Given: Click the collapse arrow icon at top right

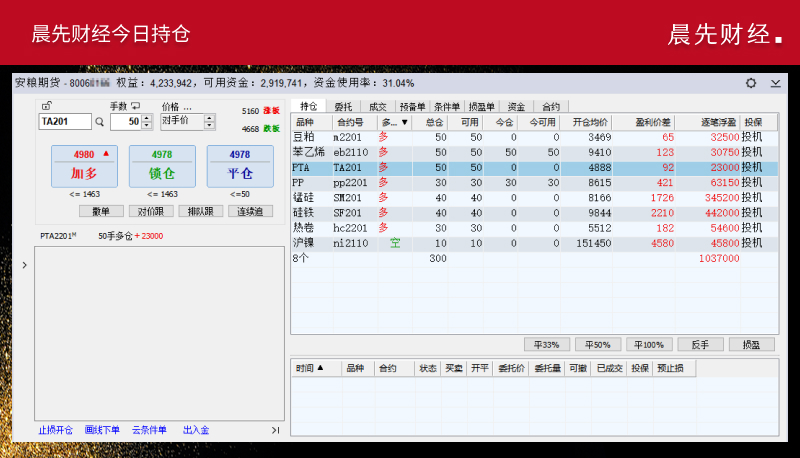Looking at the screenshot, I should pyautogui.click(x=776, y=83).
